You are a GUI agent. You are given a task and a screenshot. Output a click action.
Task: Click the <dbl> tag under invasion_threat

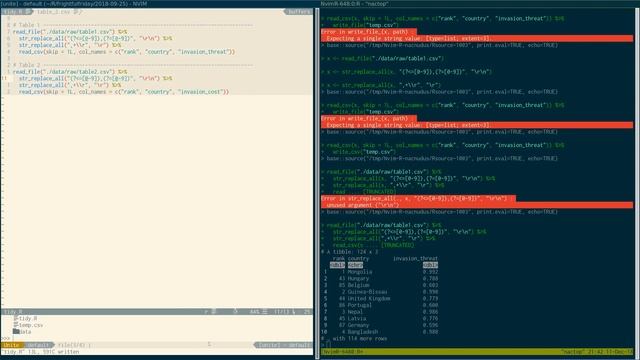click(x=430, y=265)
